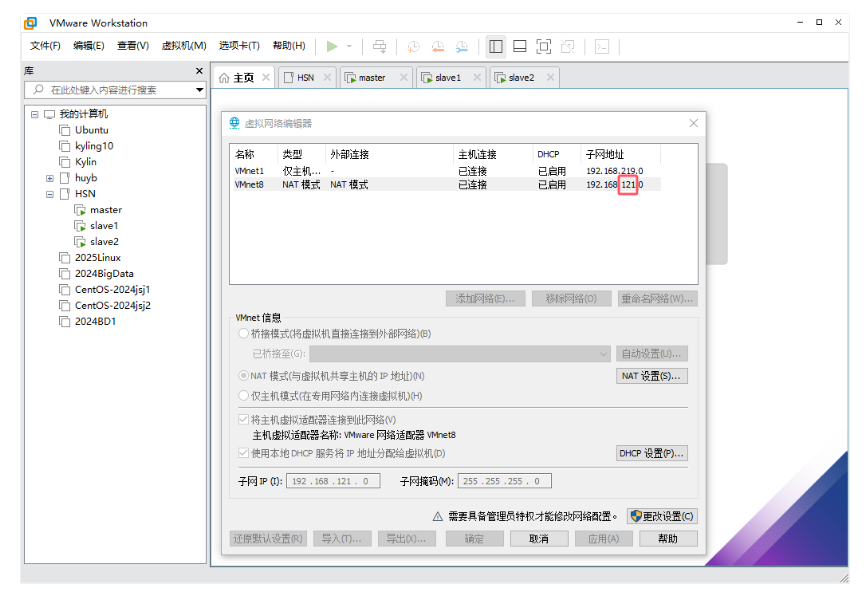Open the 帮助(H) menu
Viewport: 864px width, 589px height.
pyautogui.click(x=289, y=46)
